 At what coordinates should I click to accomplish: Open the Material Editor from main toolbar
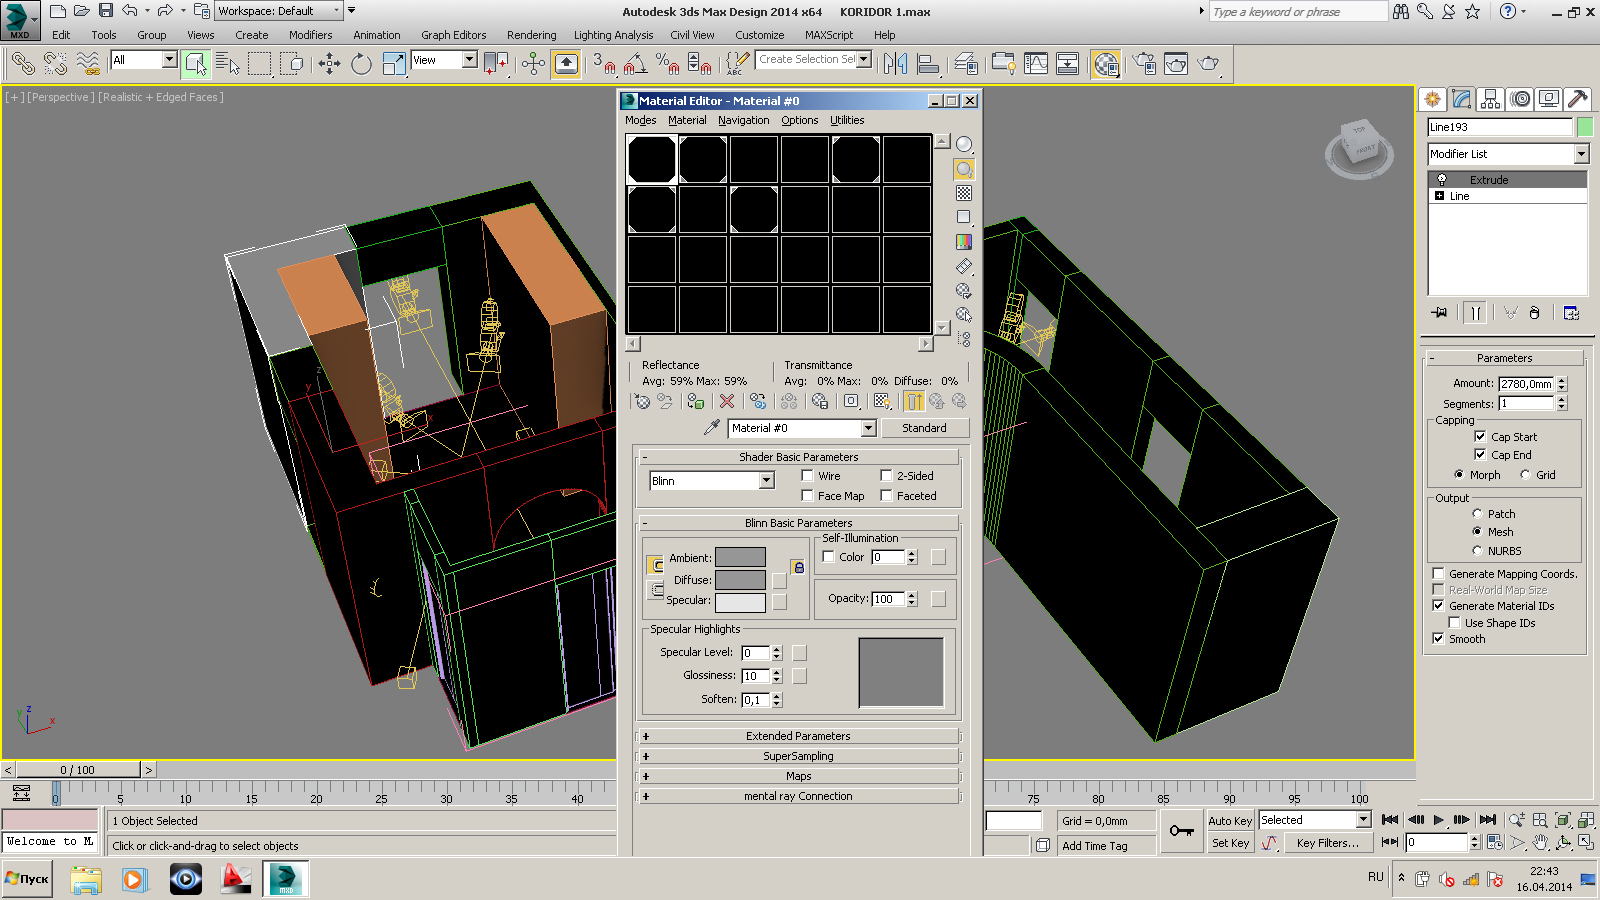[1105, 64]
